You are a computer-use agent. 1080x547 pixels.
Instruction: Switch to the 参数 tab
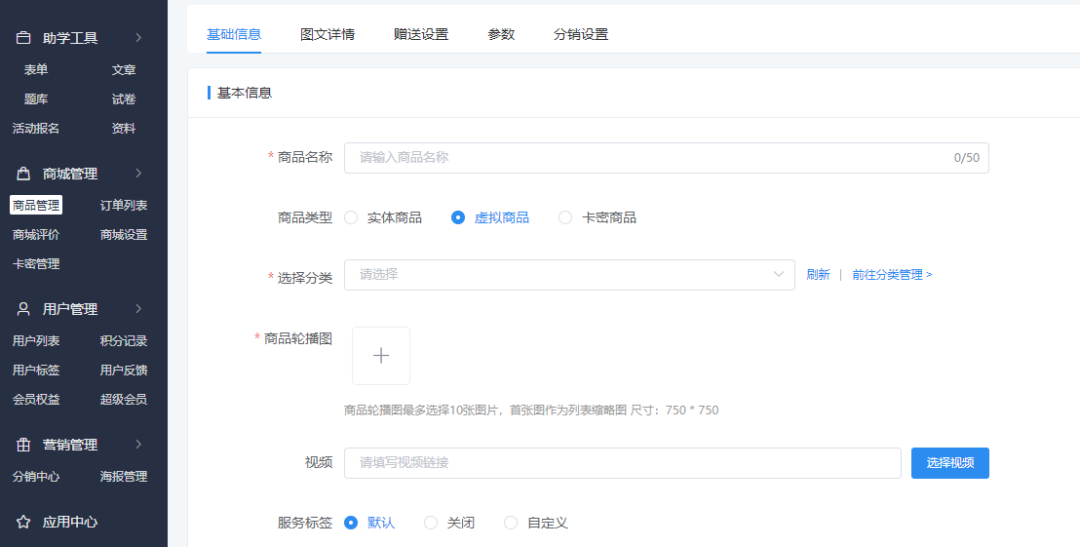(x=501, y=34)
